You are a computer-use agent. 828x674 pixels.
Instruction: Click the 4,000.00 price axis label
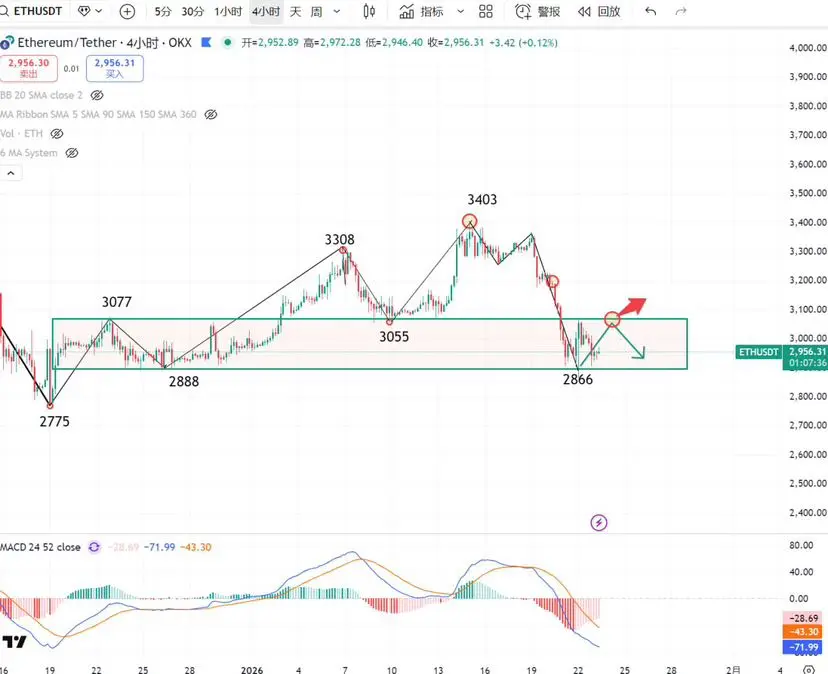pyautogui.click(x=808, y=48)
